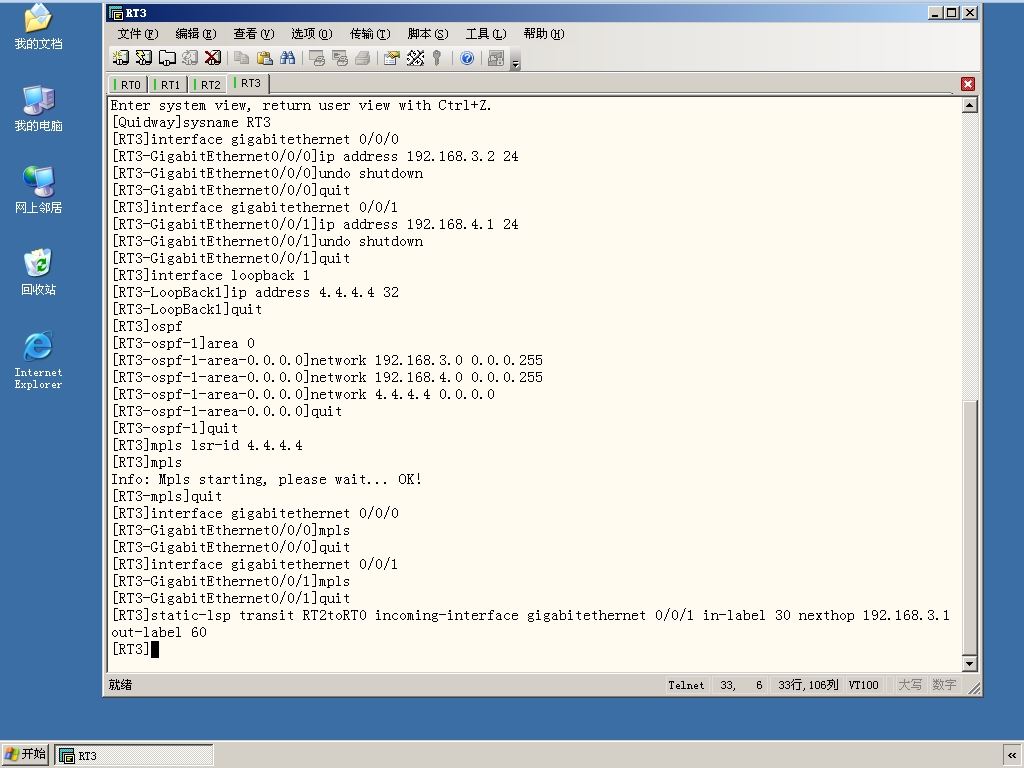Click the grayed Reconnect toolbar icon
Viewport: 1024px width, 768px height.
coord(190,58)
